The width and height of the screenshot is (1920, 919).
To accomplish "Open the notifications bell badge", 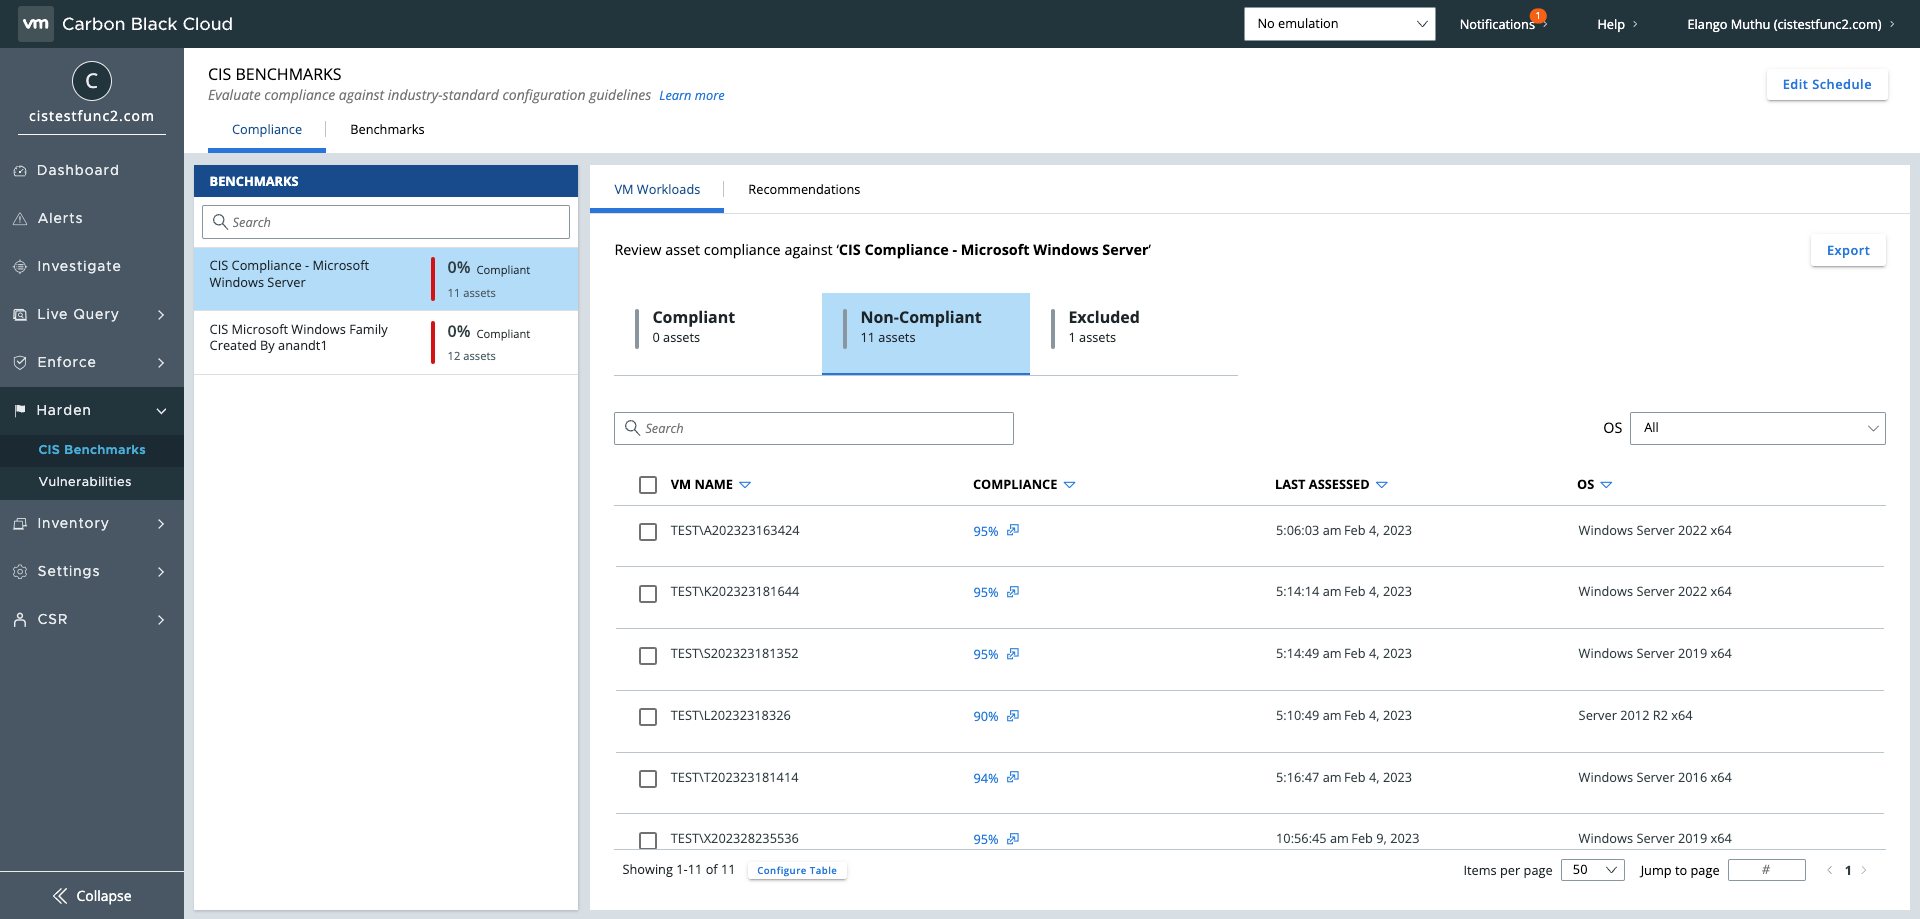I will tap(1537, 16).
